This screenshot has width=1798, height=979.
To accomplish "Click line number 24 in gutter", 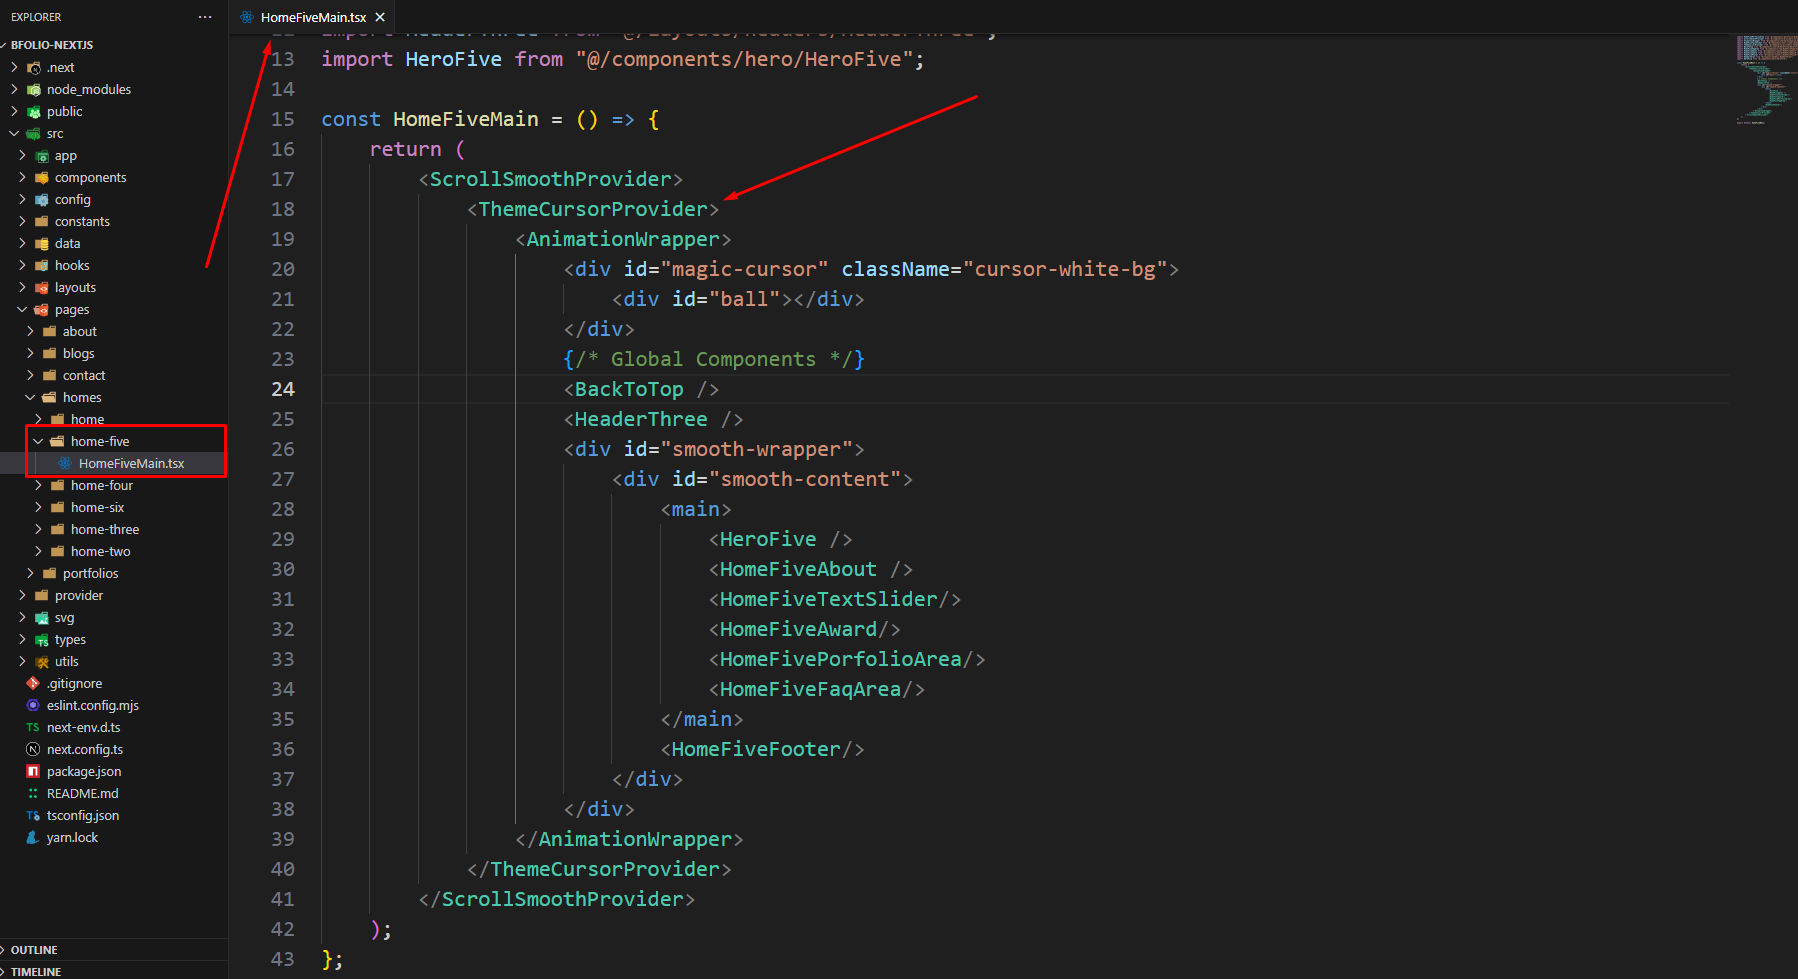I will [283, 389].
